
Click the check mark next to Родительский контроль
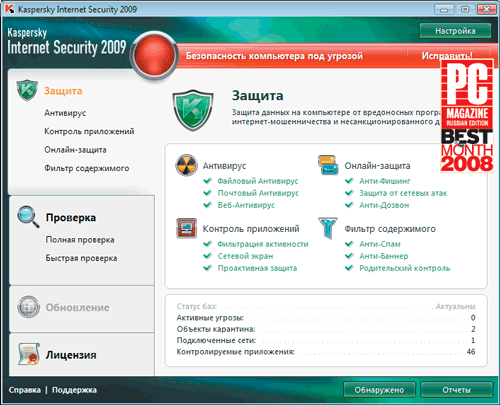349,268
